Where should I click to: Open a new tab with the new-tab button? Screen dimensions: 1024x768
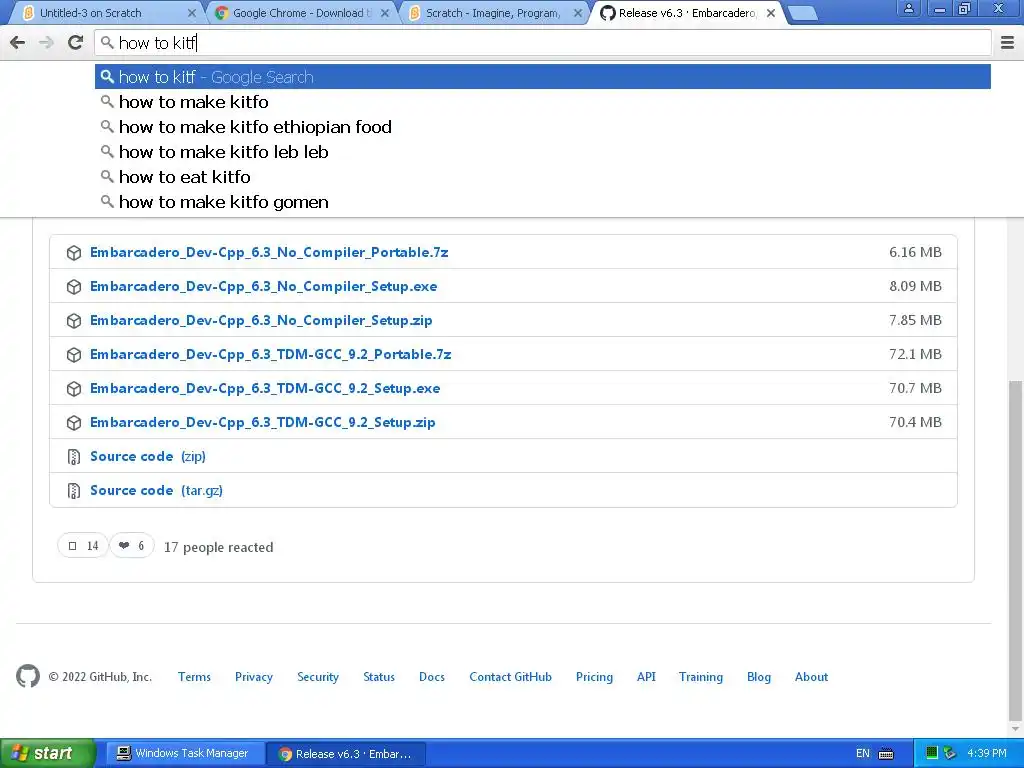[802, 13]
